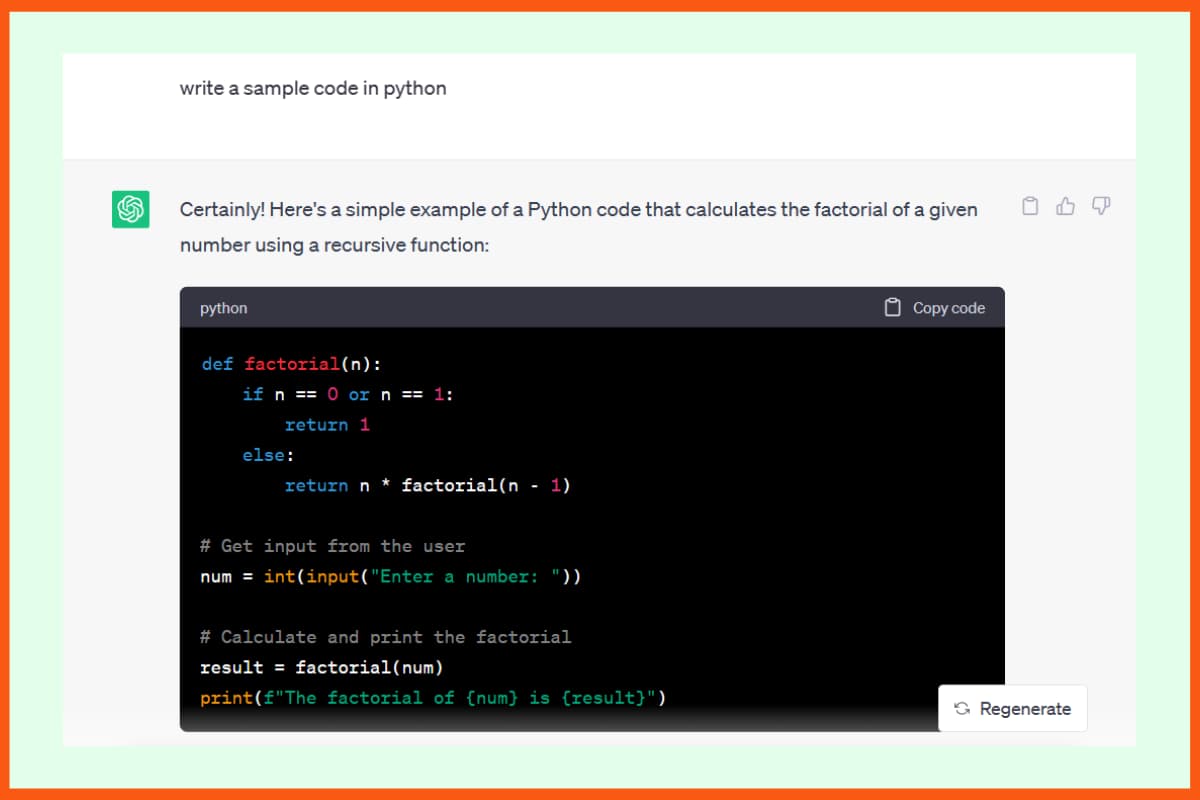Screen dimensions: 1200x800
Task: Give the response a thumbs down
Action: click(1101, 207)
